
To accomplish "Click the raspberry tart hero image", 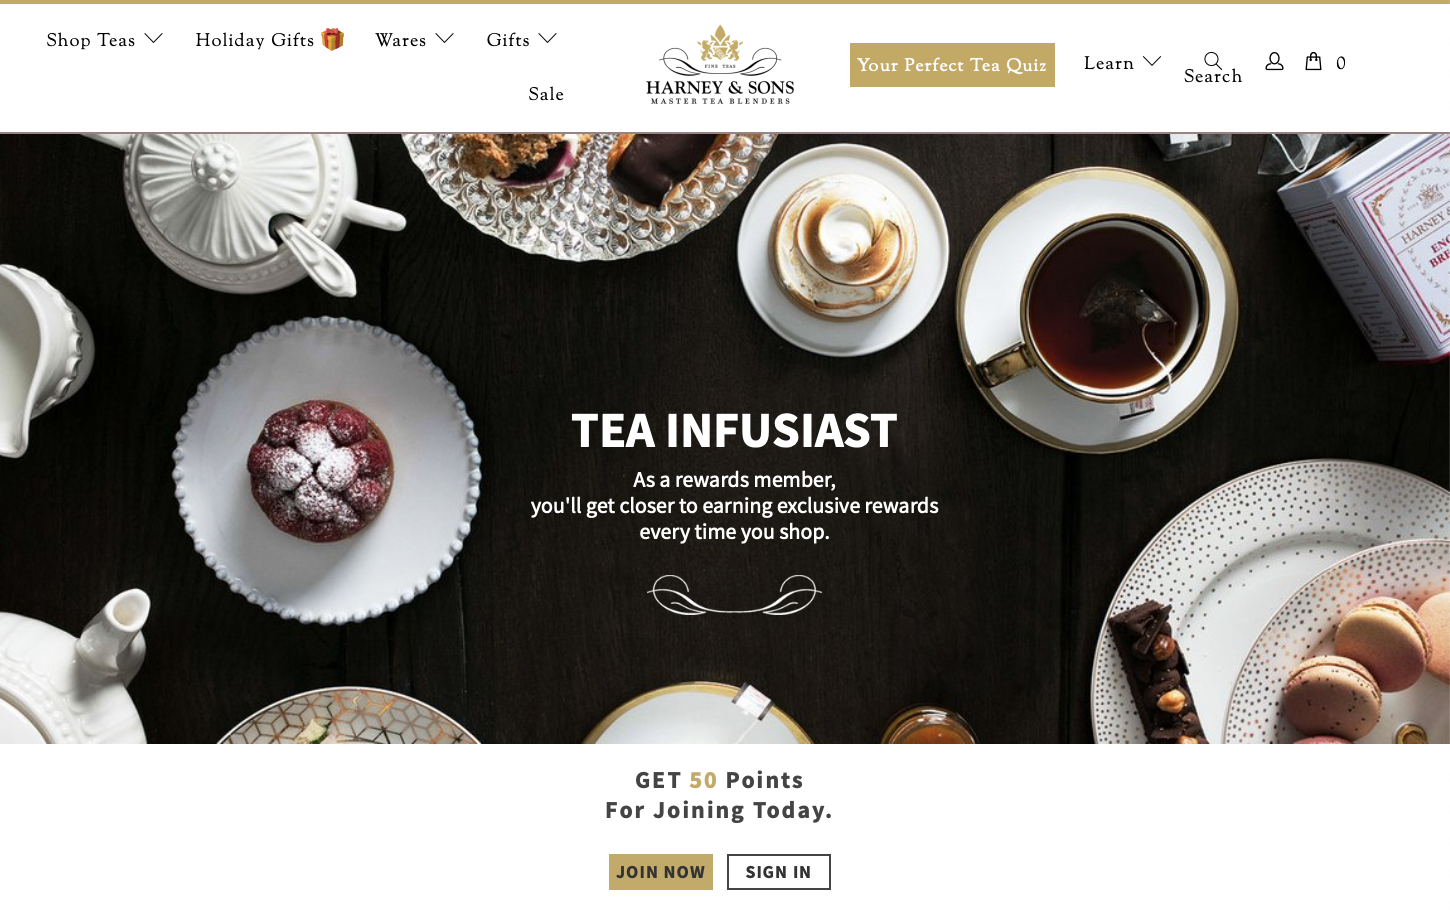I will (321, 470).
